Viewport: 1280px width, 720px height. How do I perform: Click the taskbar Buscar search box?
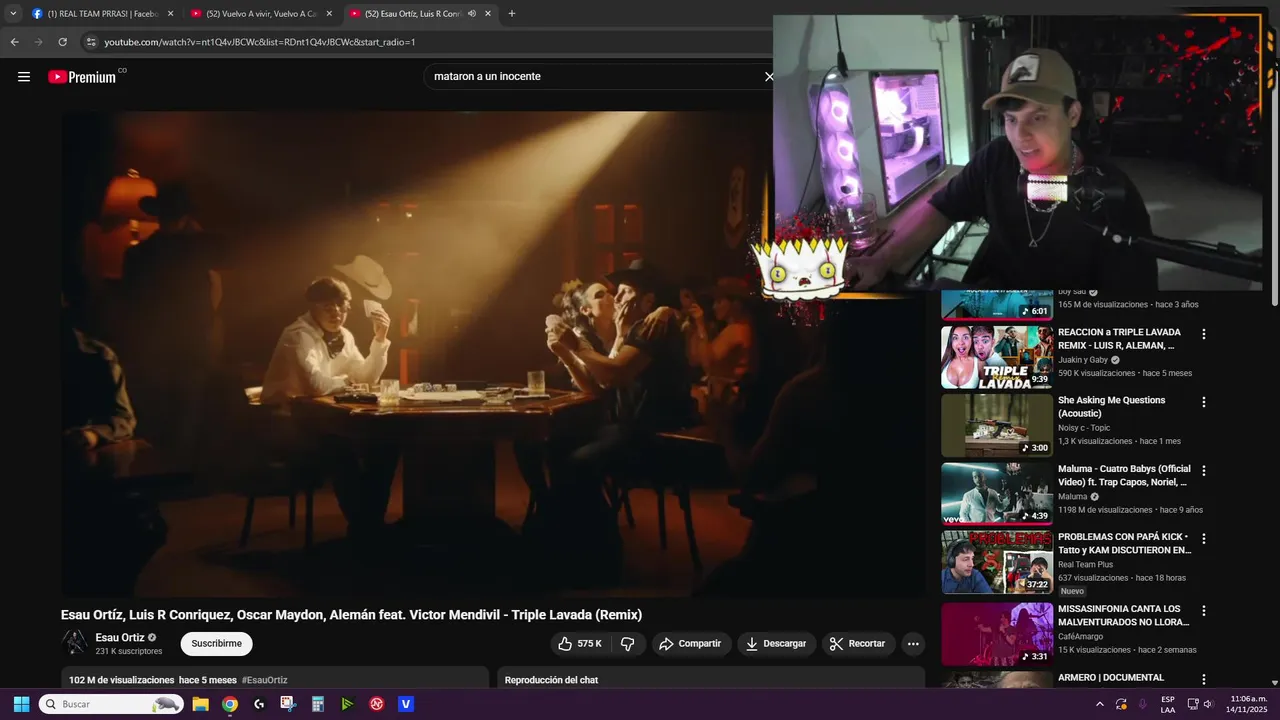click(111, 704)
